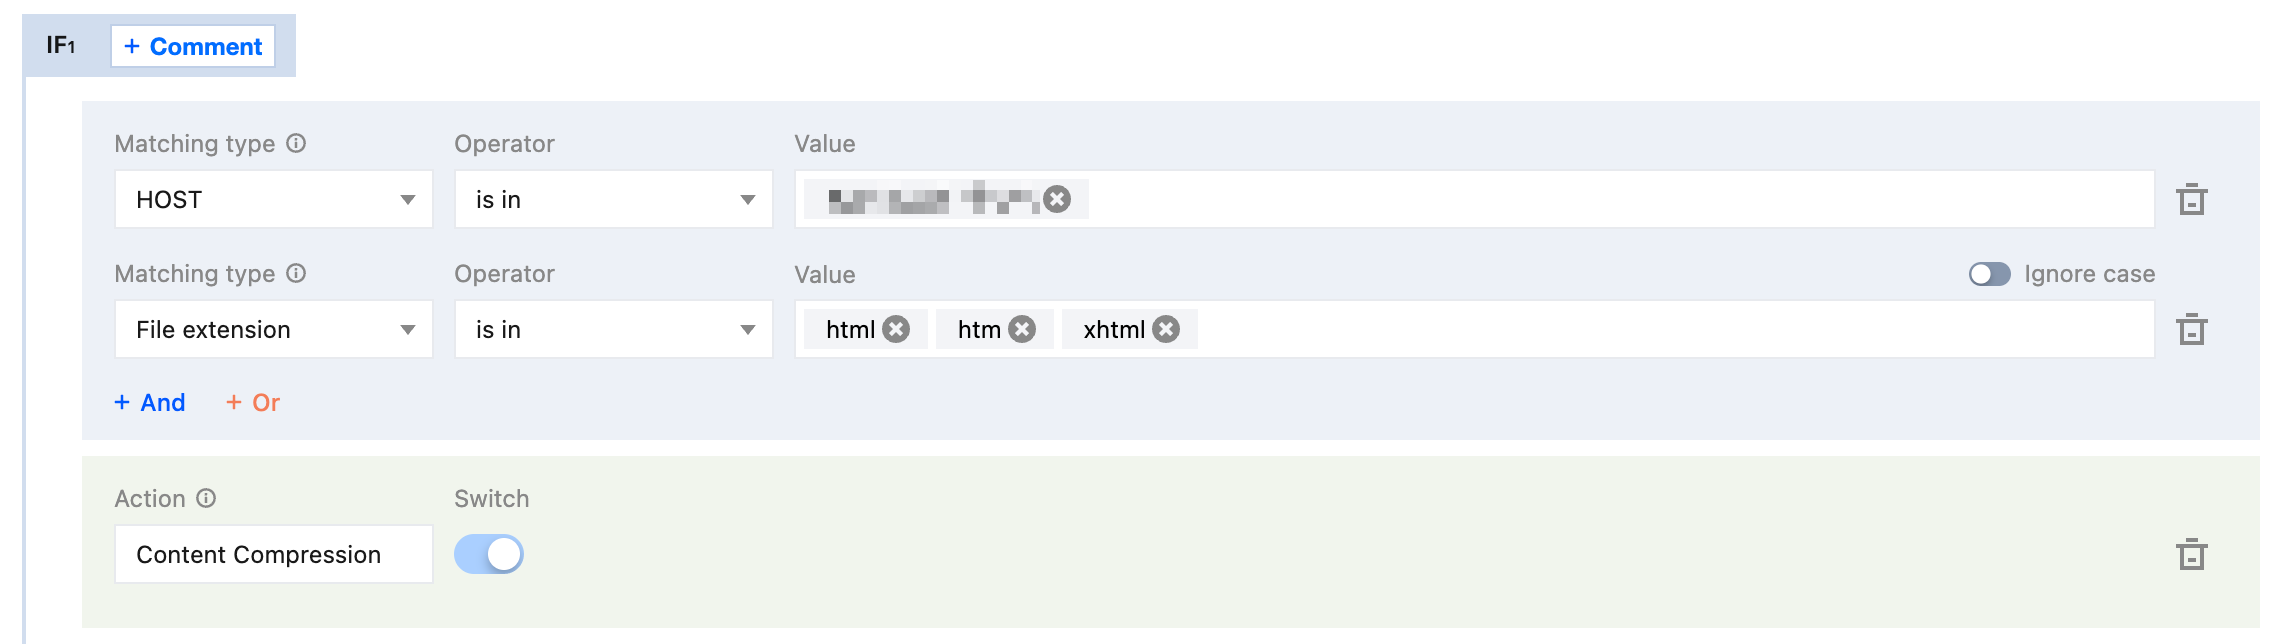This screenshot has width=2276, height=644.
Task: Open the HOST matching type dropdown
Action: coord(273,200)
